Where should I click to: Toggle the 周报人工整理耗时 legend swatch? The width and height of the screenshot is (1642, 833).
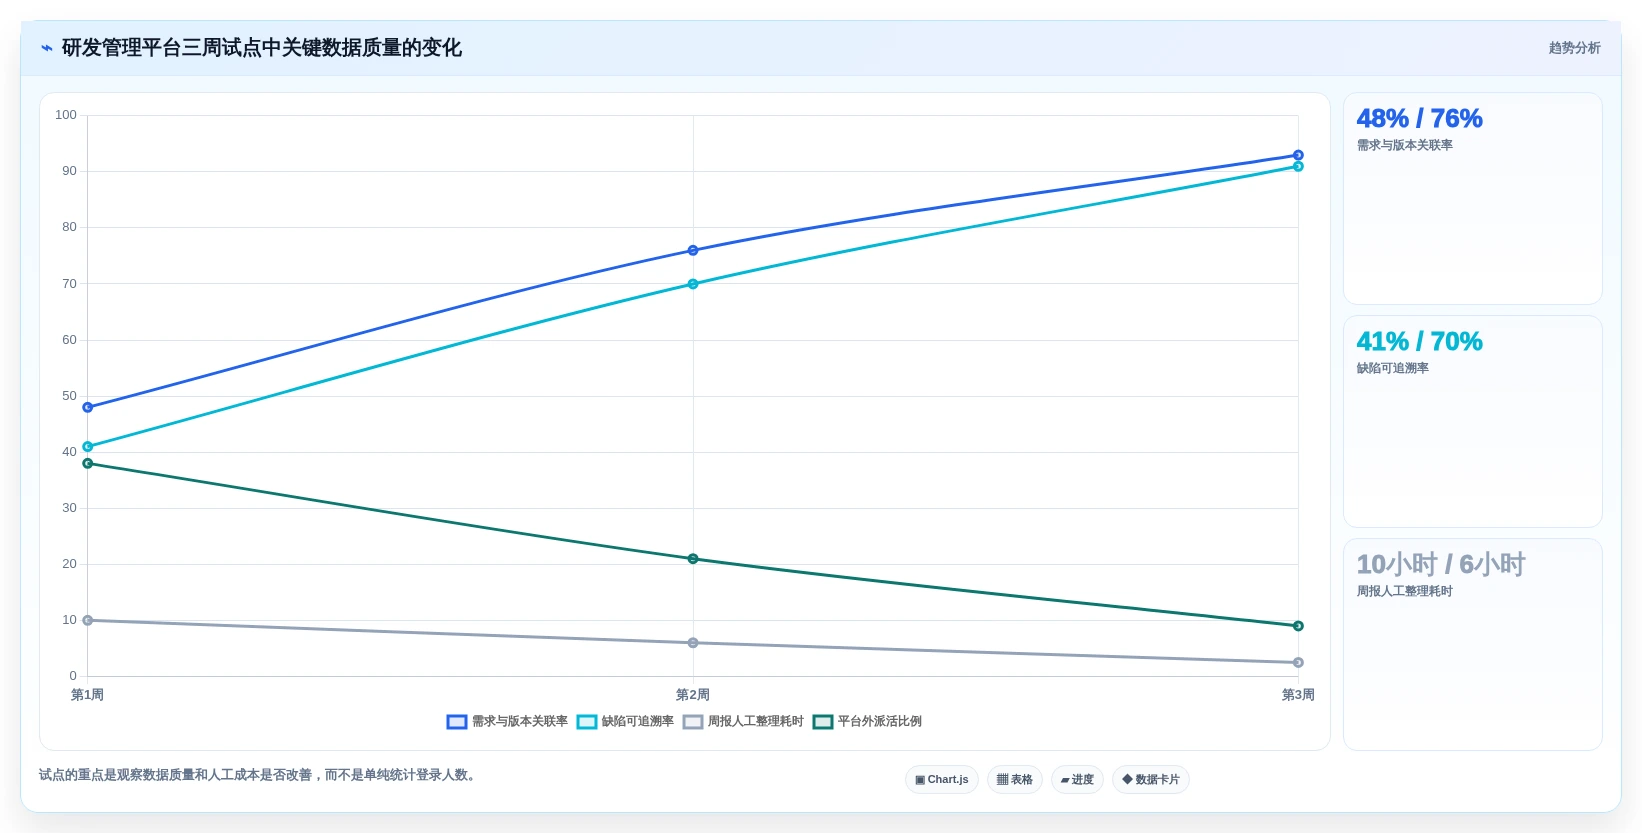[693, 722]
